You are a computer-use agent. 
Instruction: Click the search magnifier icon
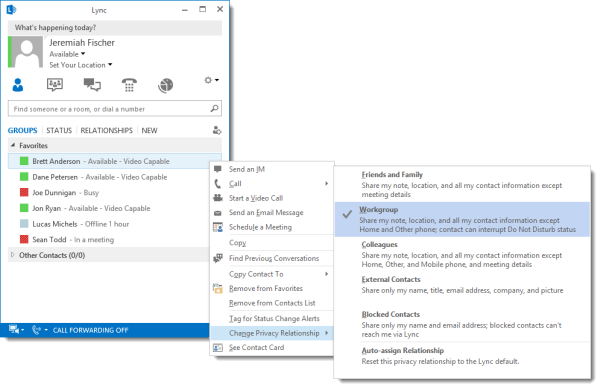214,109
